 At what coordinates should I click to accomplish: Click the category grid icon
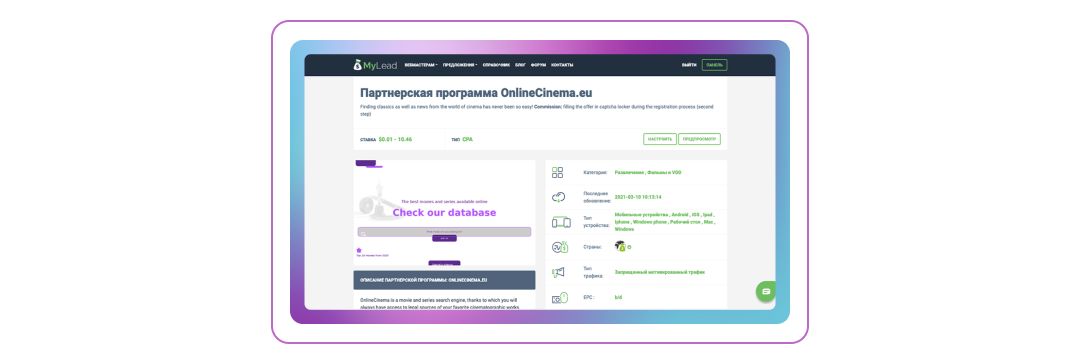[x=558, y=172]
